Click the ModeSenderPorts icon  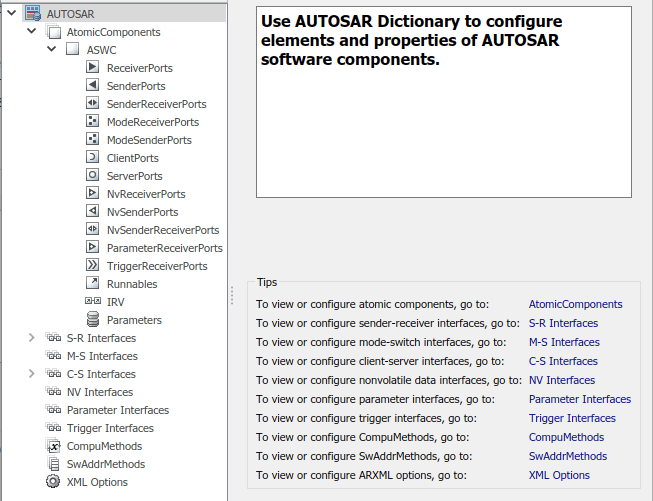point(92,140)
